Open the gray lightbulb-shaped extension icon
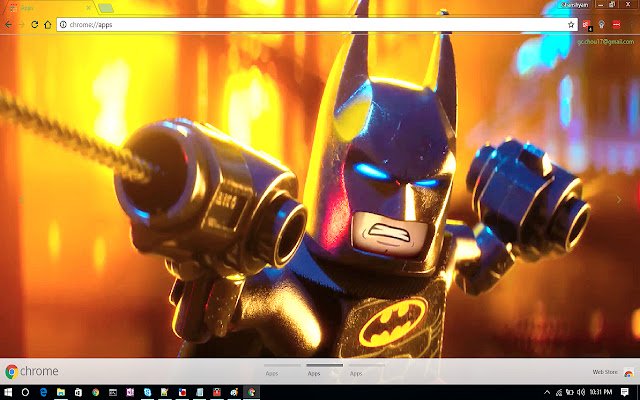 pos(601,24)
